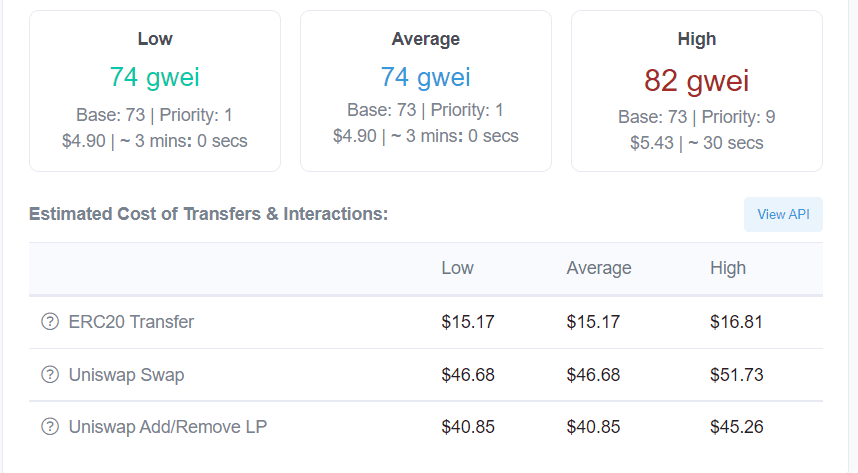Click the High column header
This screenshot has height=473, width=858.
728,268
